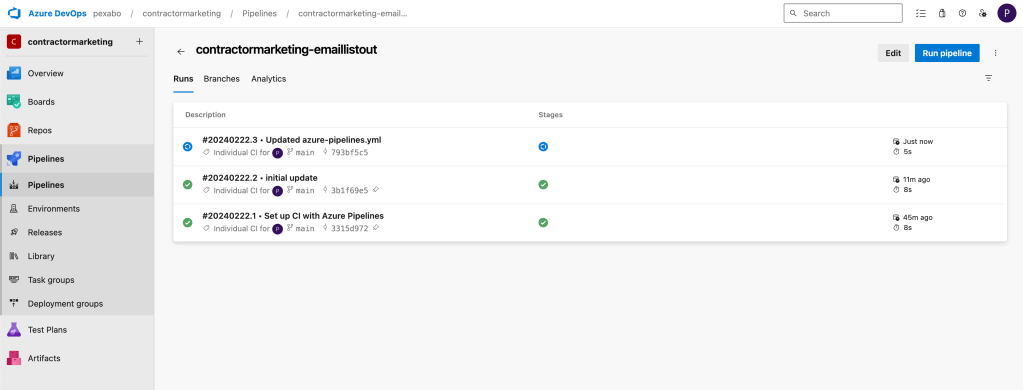Click the running status icon of run #20240222.3
This screenshot has width=1023, height=390.
[x=188, y=147]
